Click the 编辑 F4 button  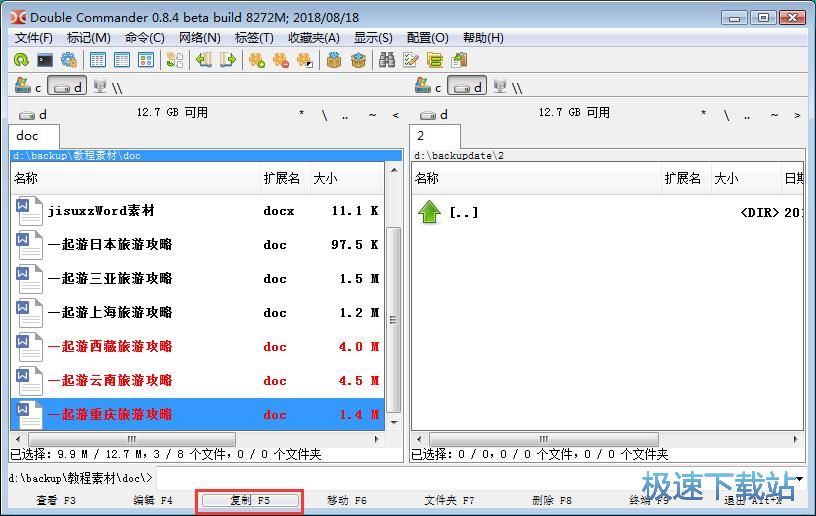point(152,500)
